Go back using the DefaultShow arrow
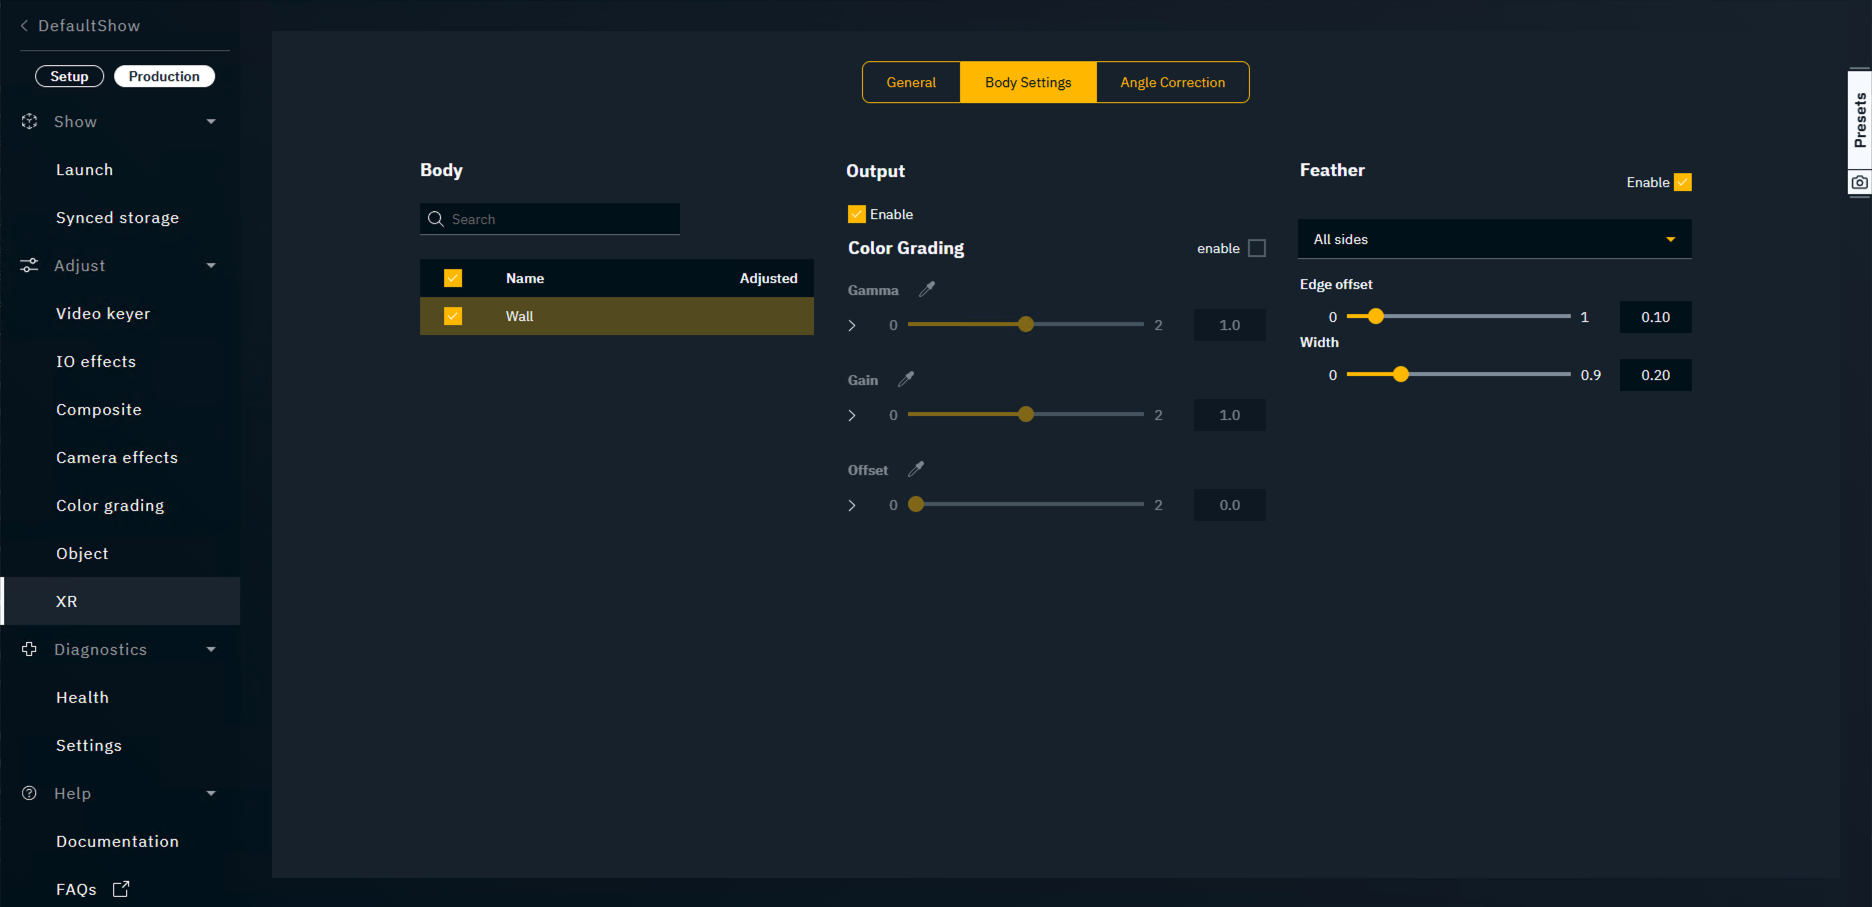Viewport: 1872px width, 907px height. pyautogui.click(x=24, y=25)
